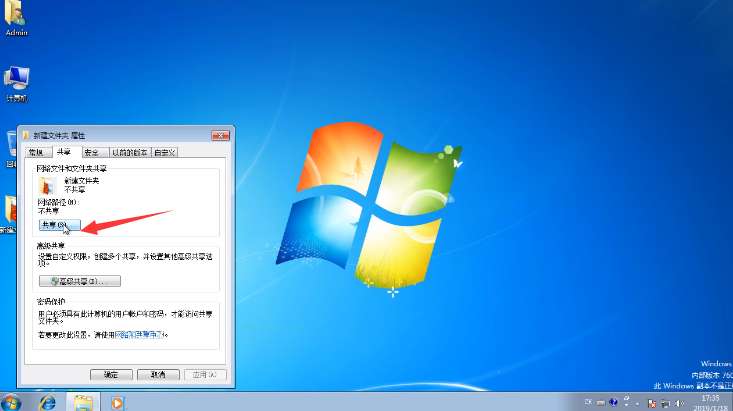733x411 pixels.
Task: Open the 以前的版本 (Previous Versions) tab
Action: [x=129, y=152]
